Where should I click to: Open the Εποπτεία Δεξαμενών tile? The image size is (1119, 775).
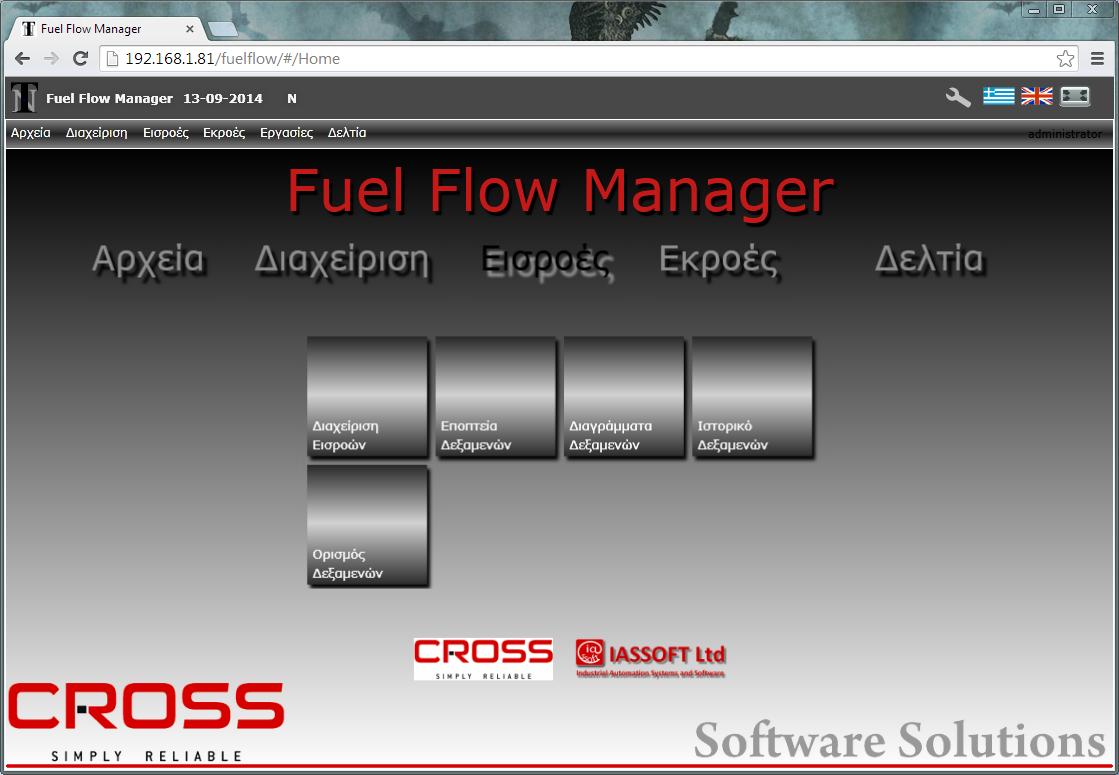point(495,397)
